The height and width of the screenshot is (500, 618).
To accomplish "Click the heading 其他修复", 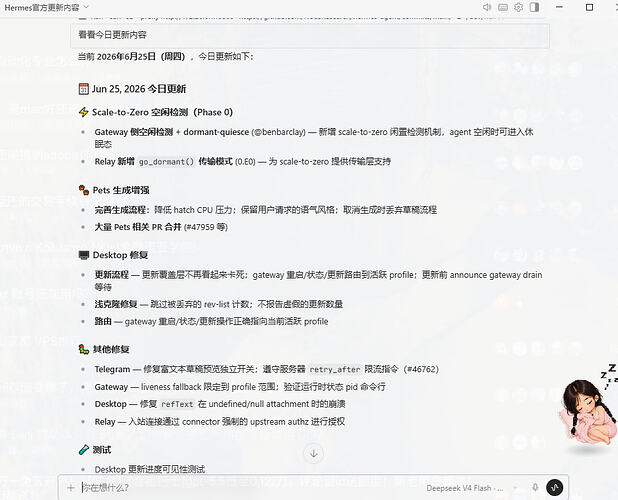I will (111, 349).
